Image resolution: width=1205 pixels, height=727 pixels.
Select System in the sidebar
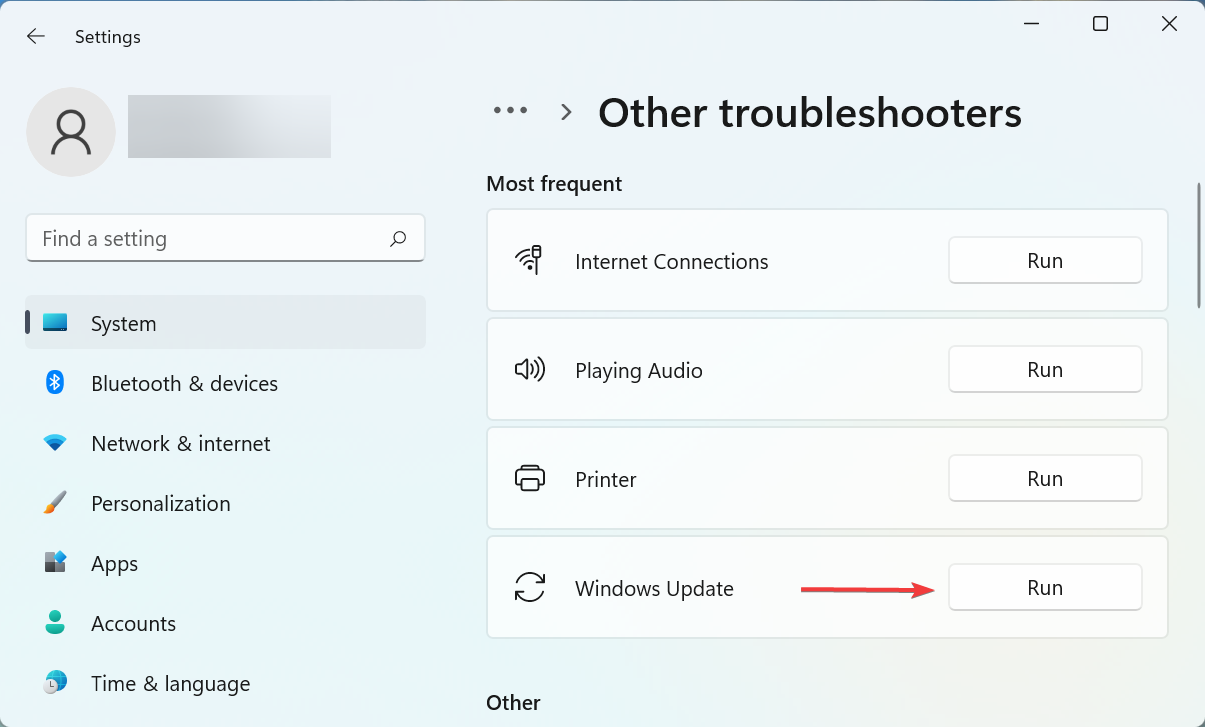pos(123,323)
